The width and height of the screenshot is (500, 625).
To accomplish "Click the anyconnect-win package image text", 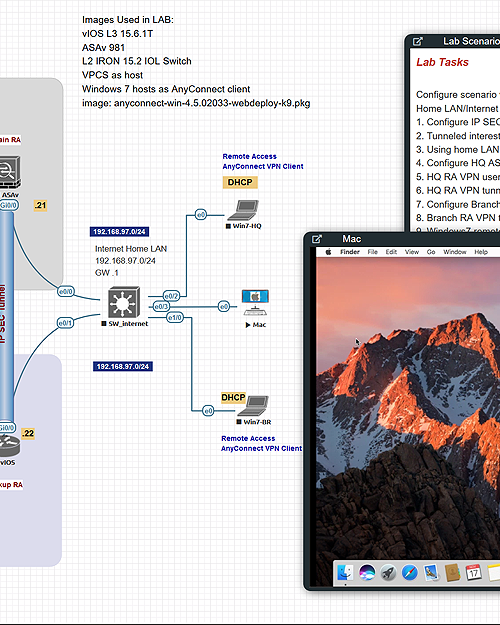I will click(x=196, y=103).
